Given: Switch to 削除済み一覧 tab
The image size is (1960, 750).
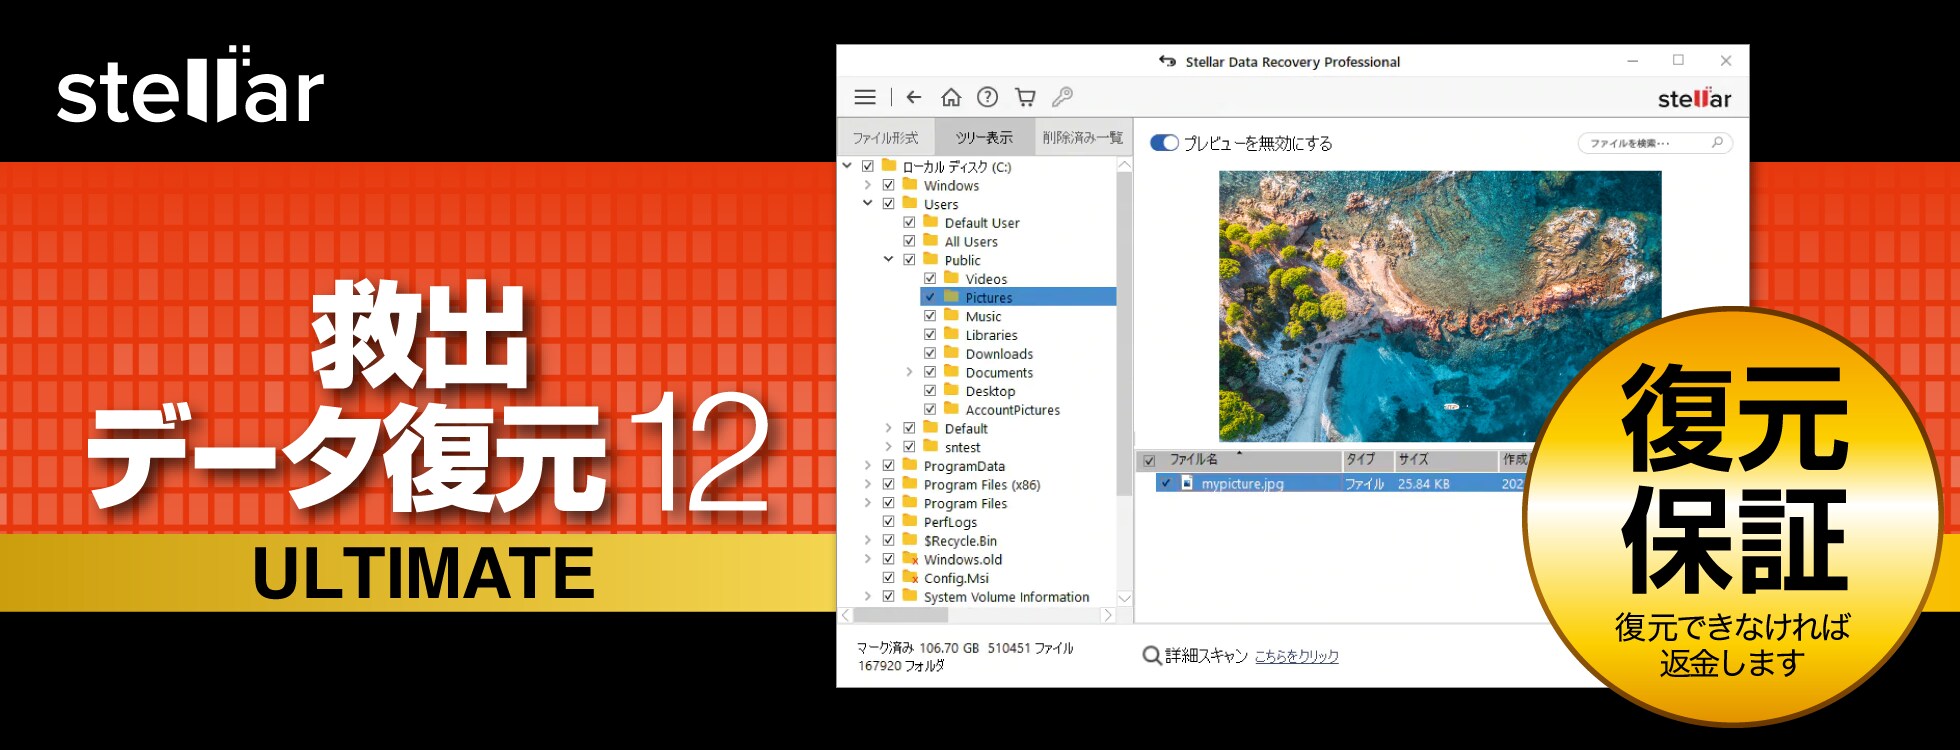Looking at the screenshot, I should 1082,138.
